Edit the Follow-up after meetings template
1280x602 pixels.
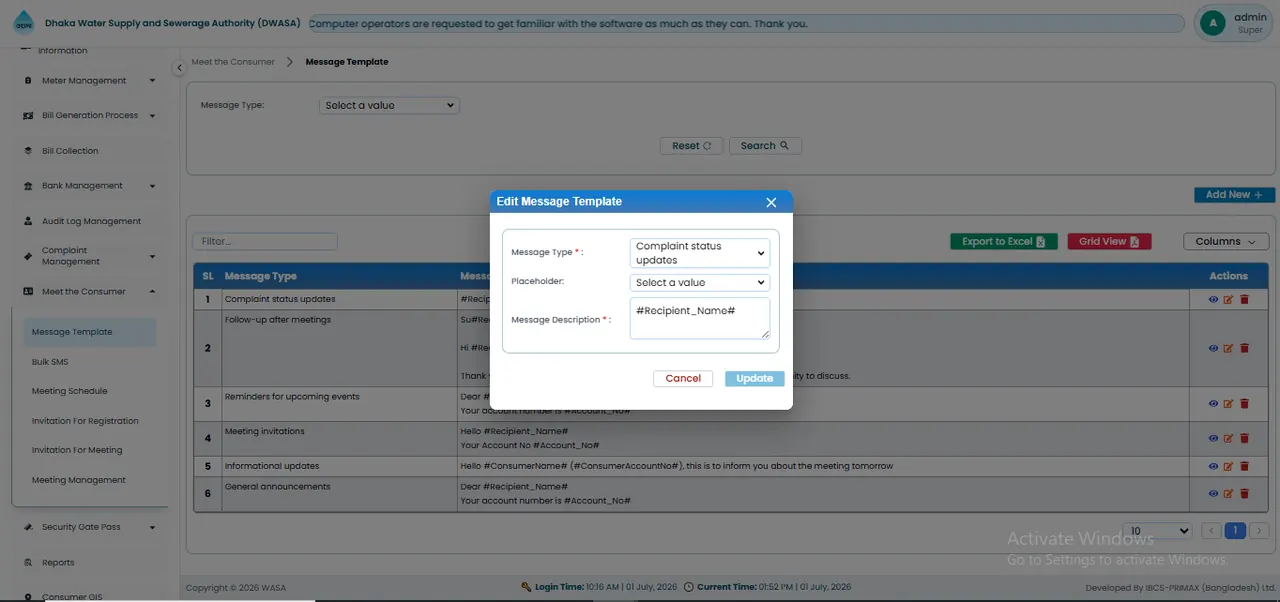pos(1229,348)
